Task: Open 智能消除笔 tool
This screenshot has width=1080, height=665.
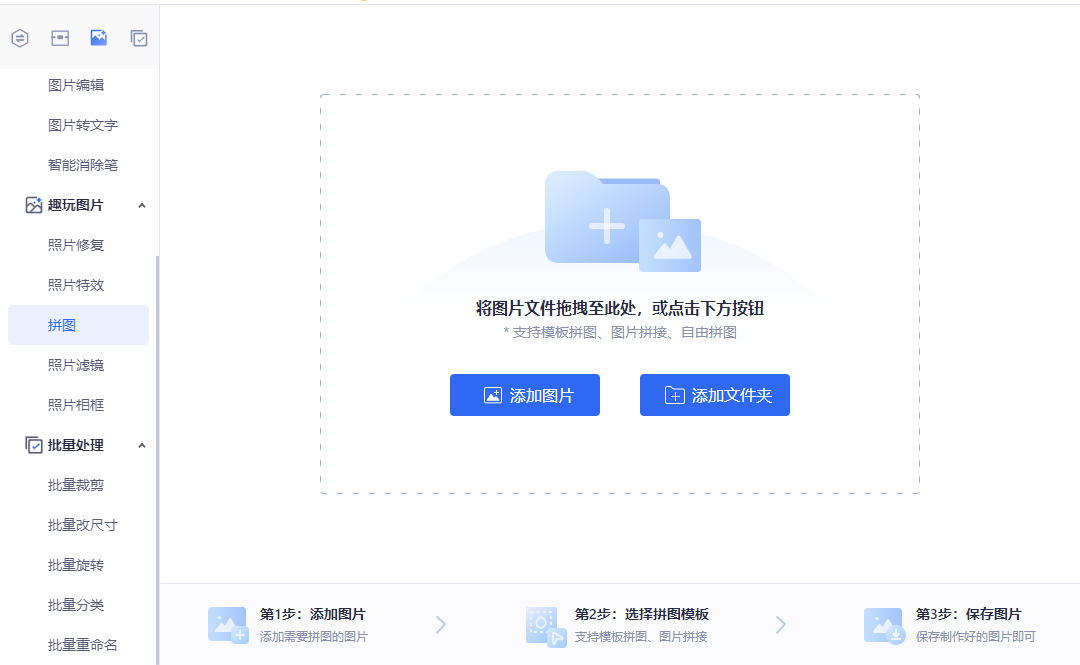Action: tap(83, 165)
